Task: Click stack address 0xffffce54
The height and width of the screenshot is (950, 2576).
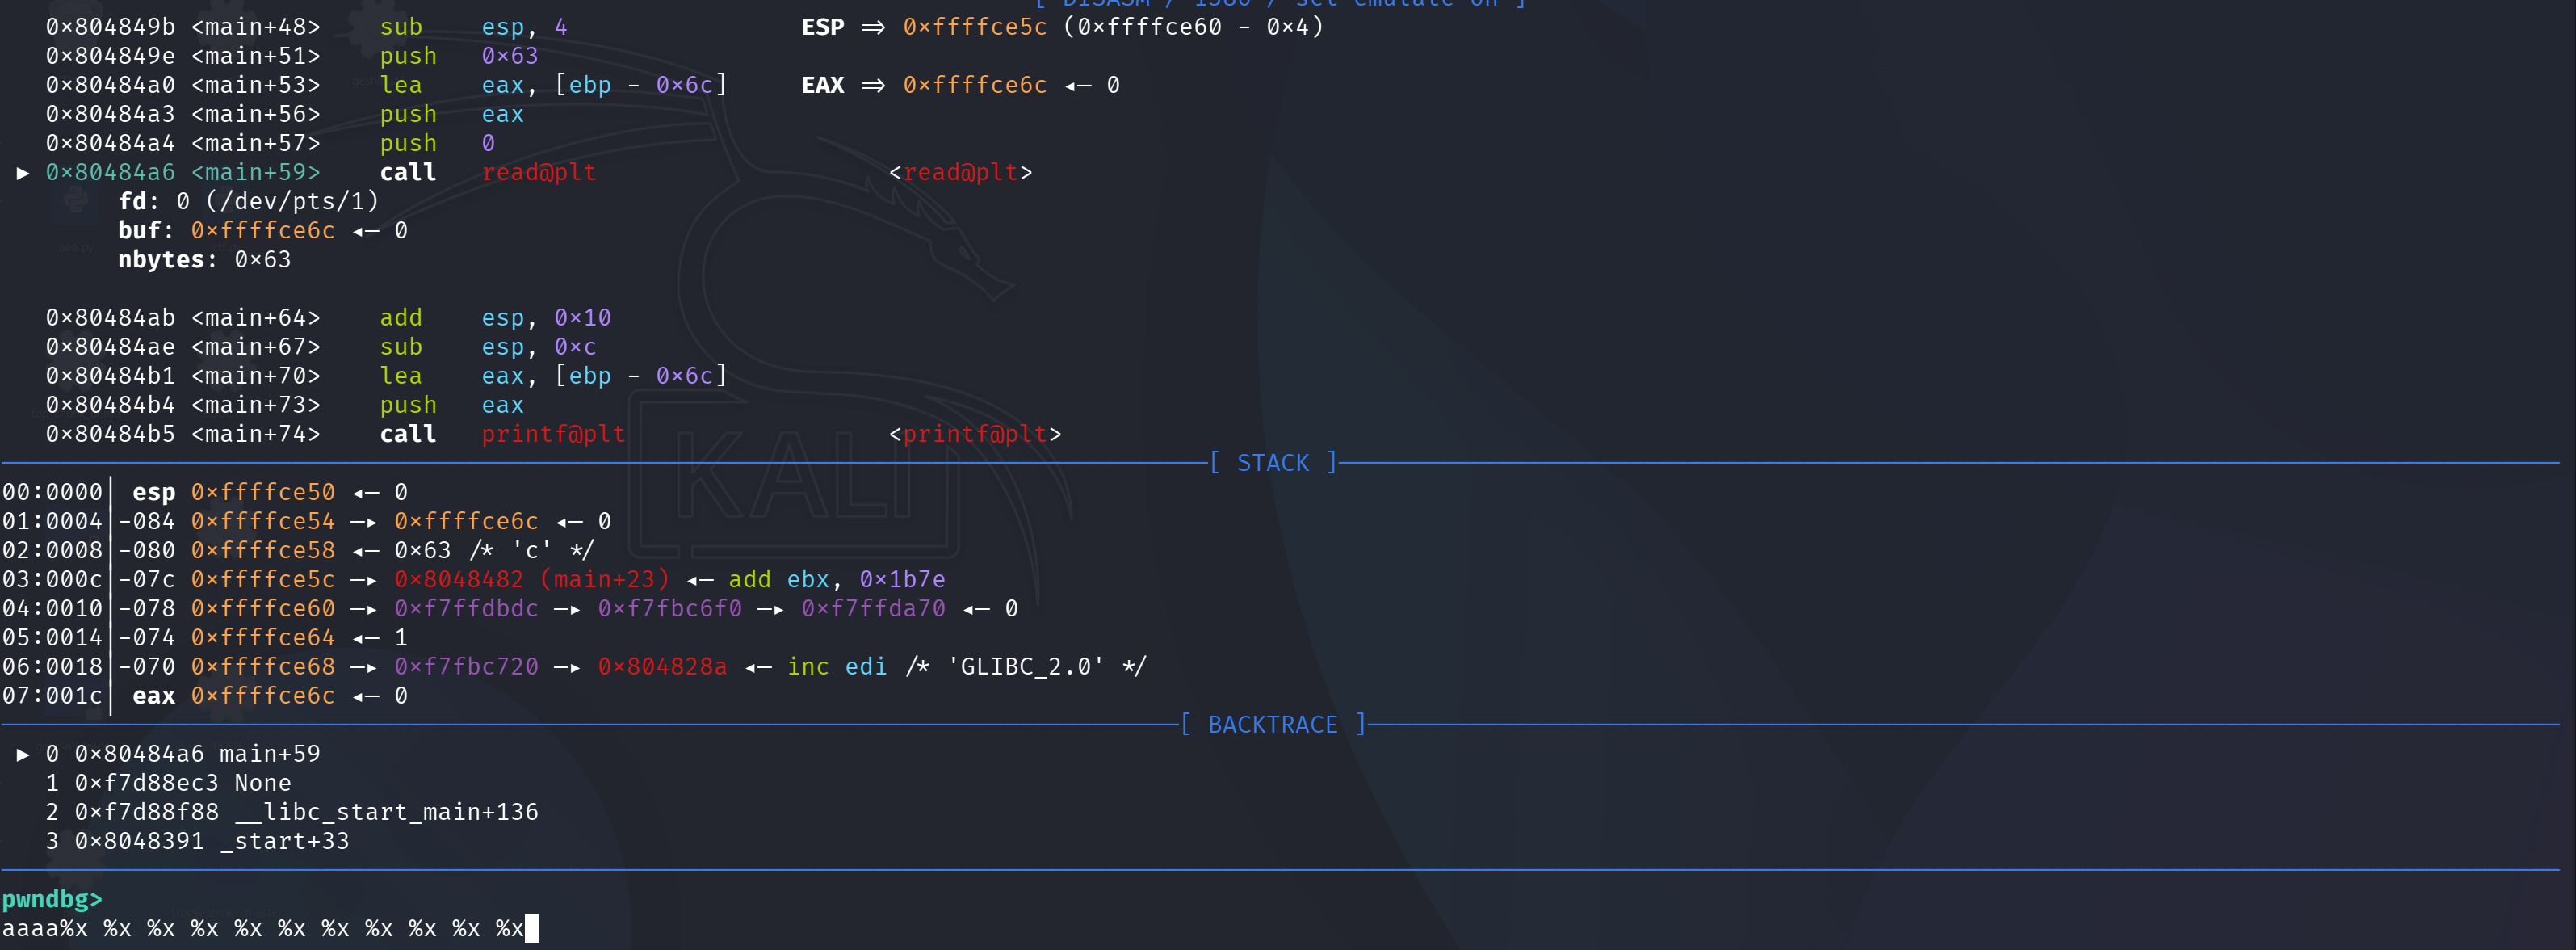Action: [263, 520]
